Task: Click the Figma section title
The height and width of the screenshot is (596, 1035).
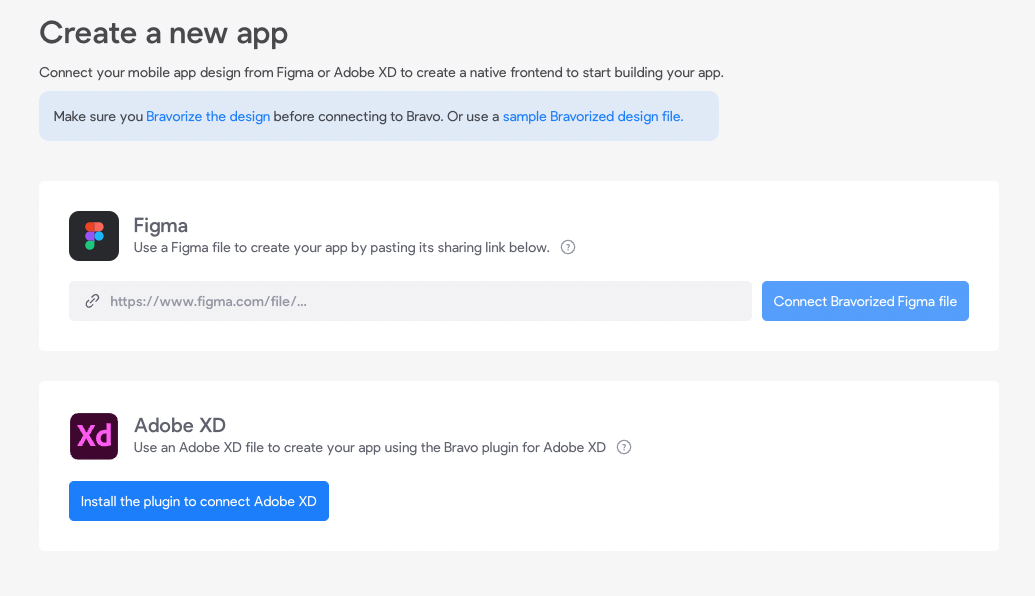Action: [161, 225]
